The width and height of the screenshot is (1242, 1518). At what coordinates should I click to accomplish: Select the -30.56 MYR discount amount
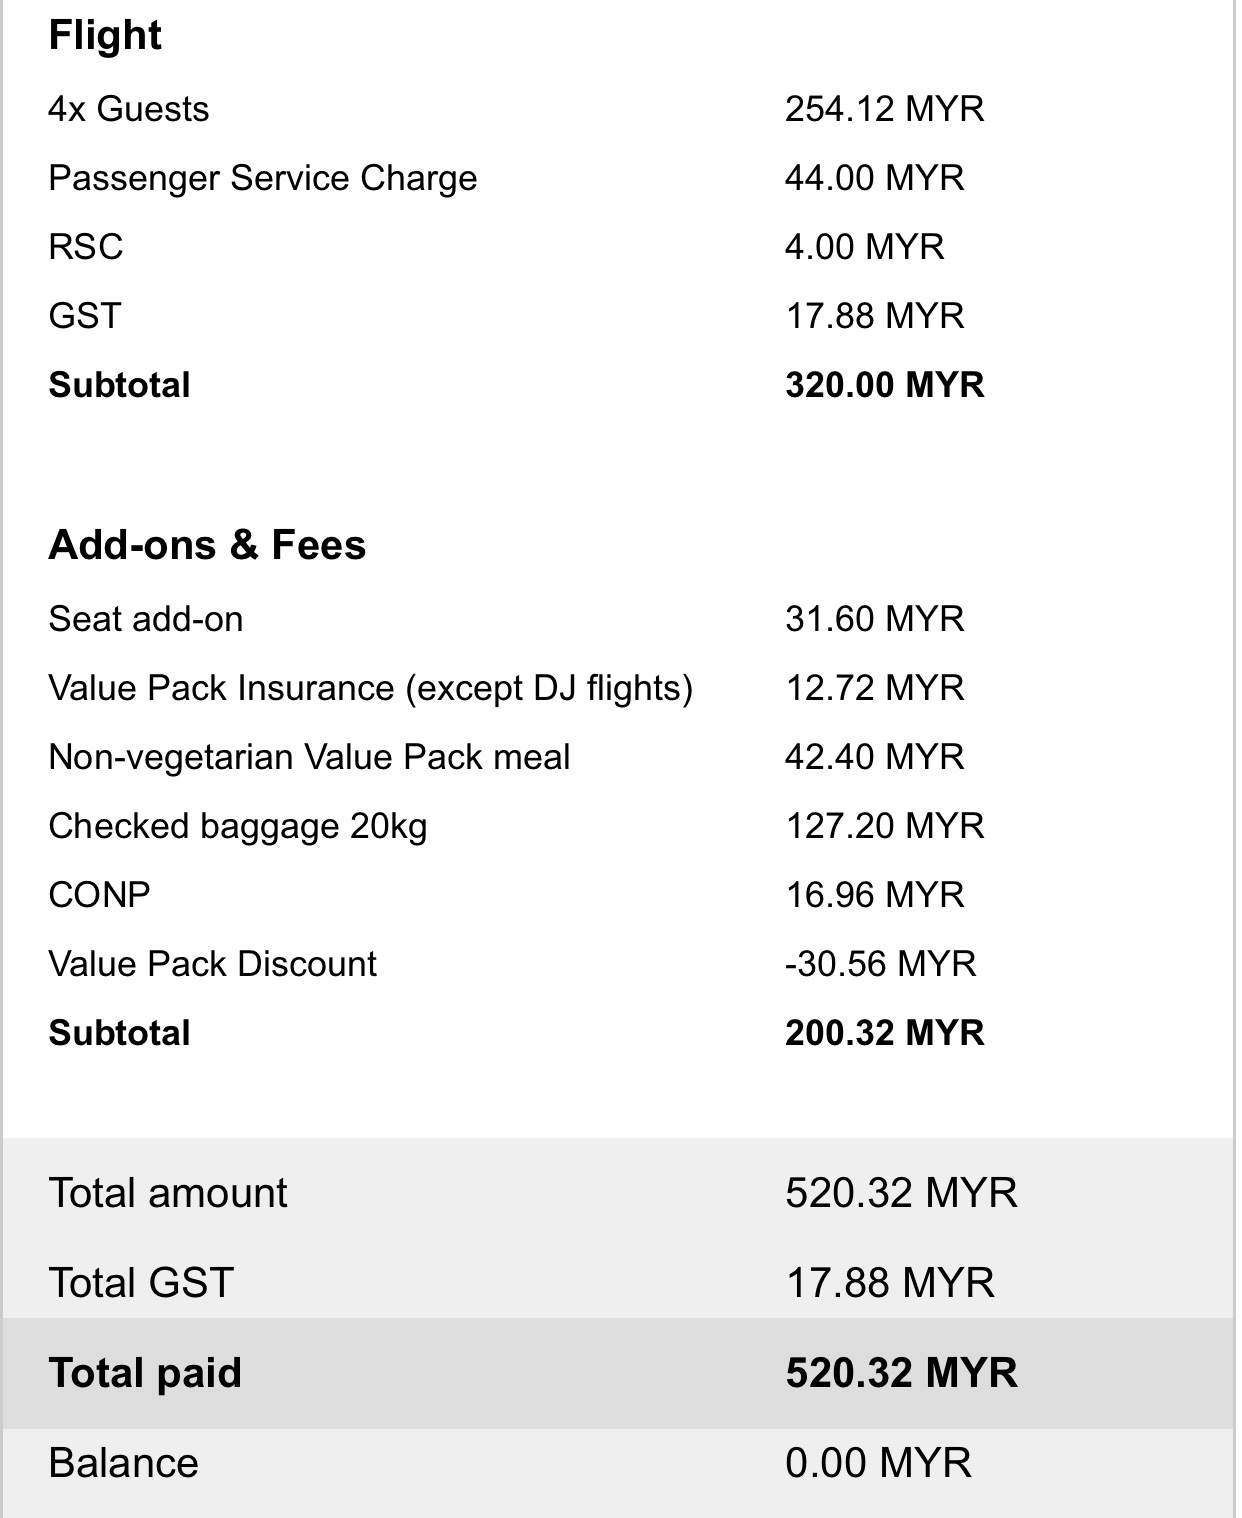(x=880, y=964)
